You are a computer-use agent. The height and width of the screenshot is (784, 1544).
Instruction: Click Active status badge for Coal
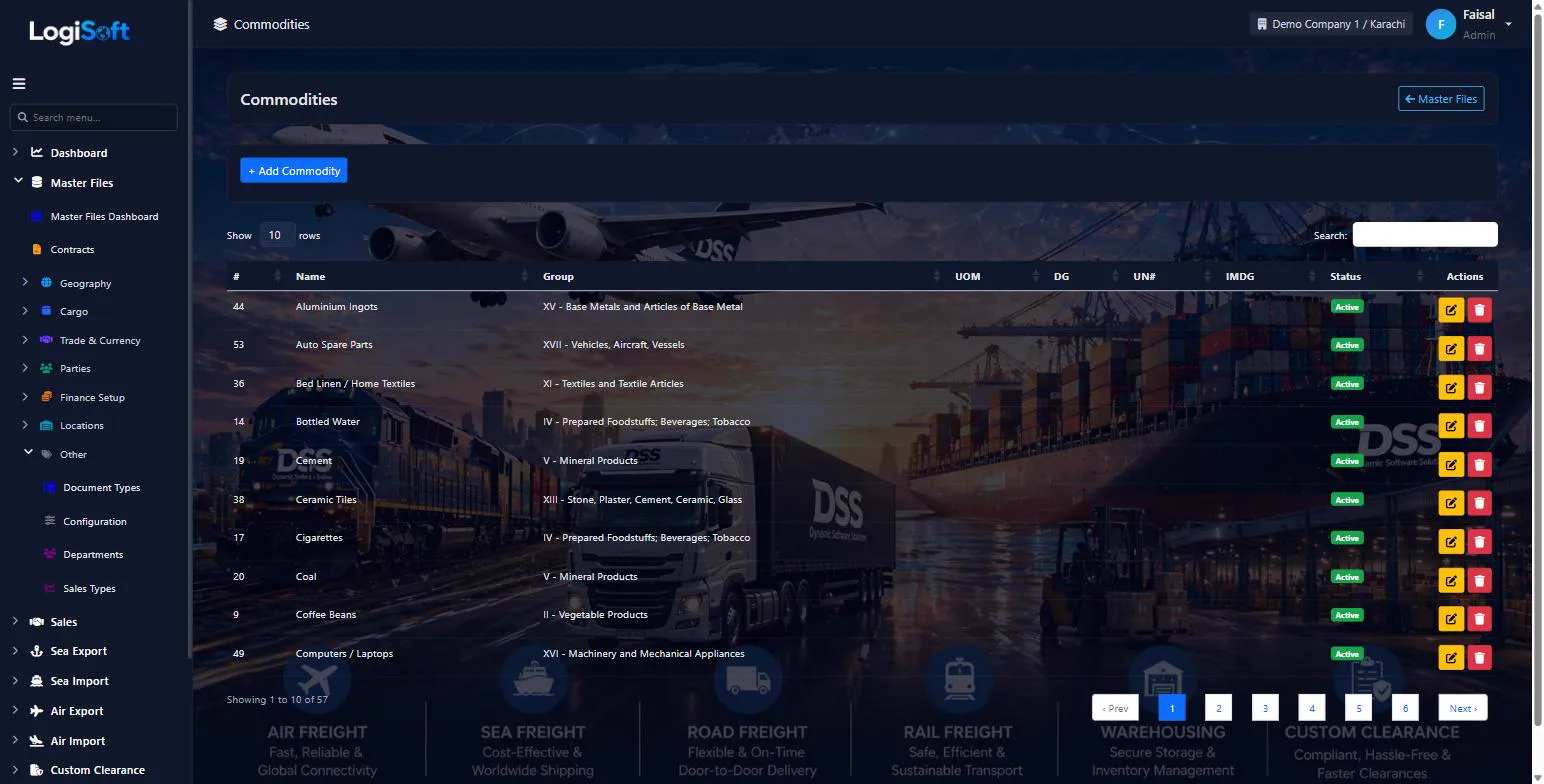1347,577
